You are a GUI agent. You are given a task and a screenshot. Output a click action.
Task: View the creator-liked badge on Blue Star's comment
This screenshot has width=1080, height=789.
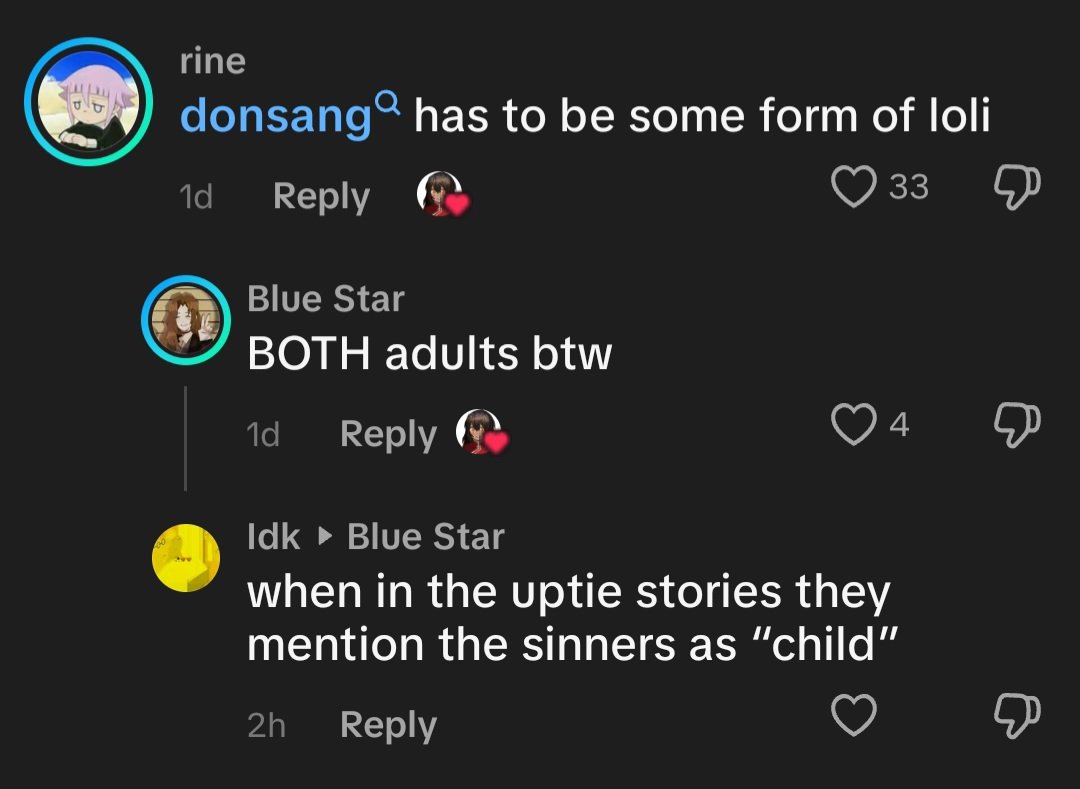pos(481,431)
